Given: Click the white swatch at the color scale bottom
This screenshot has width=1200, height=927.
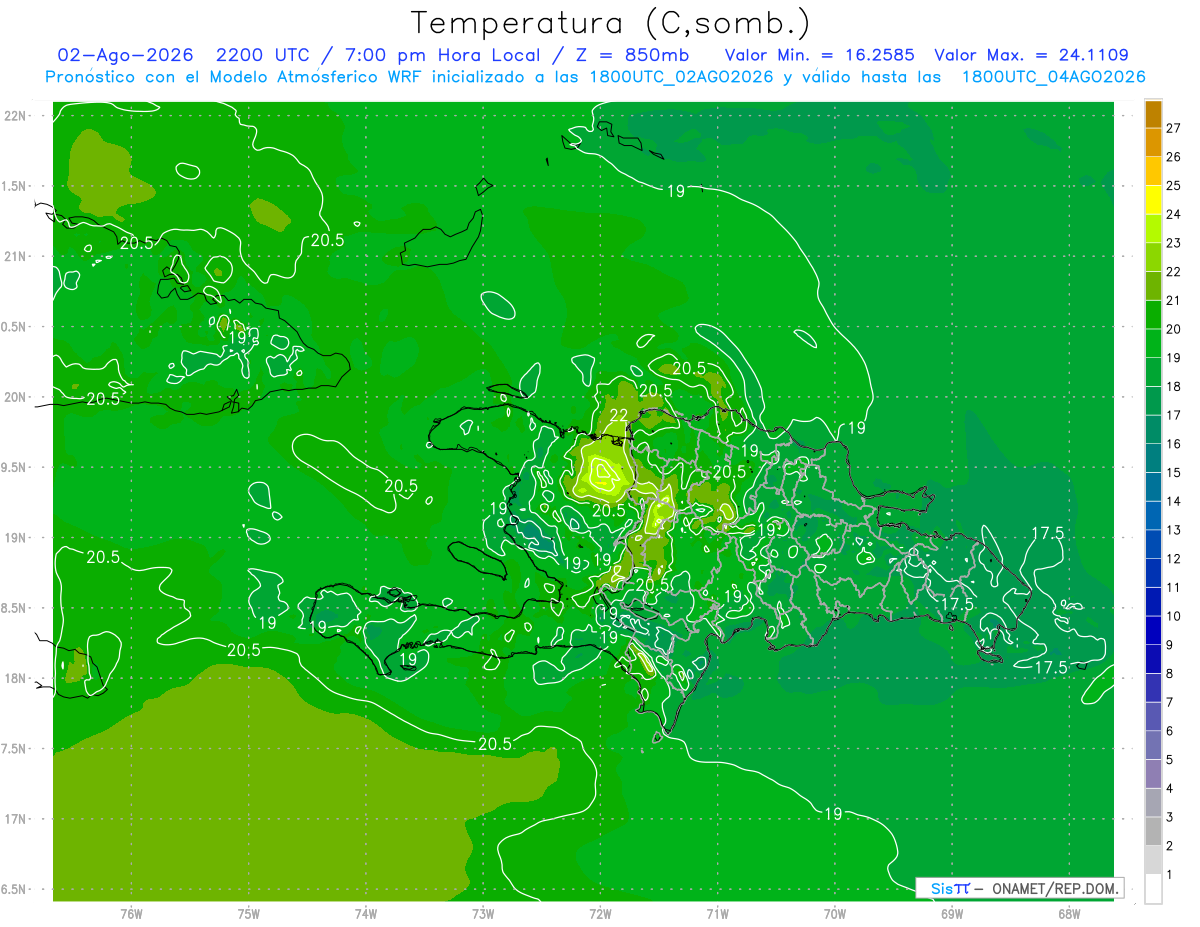Looking at the screenshot, I should coord(1153,890).
